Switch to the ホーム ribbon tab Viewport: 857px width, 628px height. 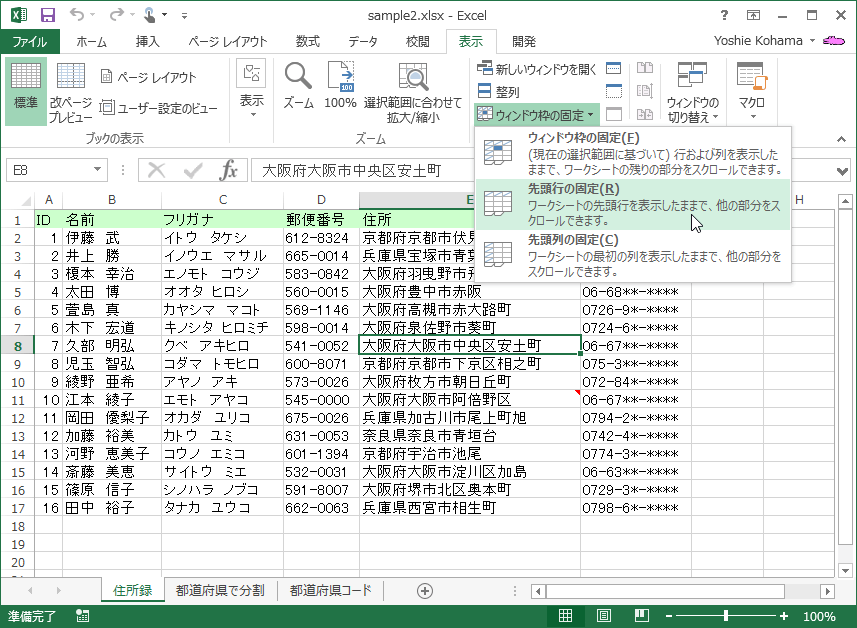[92, 41]
